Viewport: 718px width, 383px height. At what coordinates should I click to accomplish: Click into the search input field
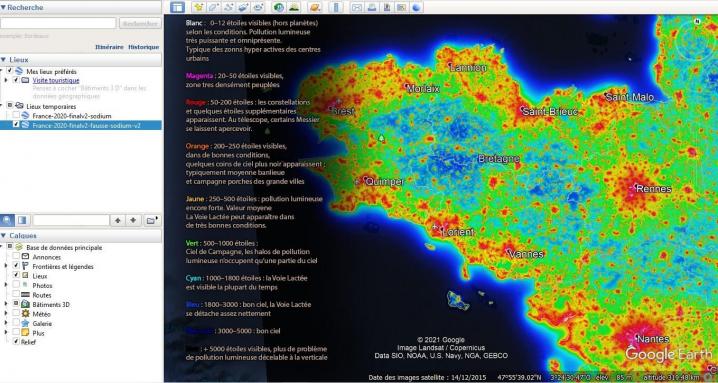click(x=58, y=23)
